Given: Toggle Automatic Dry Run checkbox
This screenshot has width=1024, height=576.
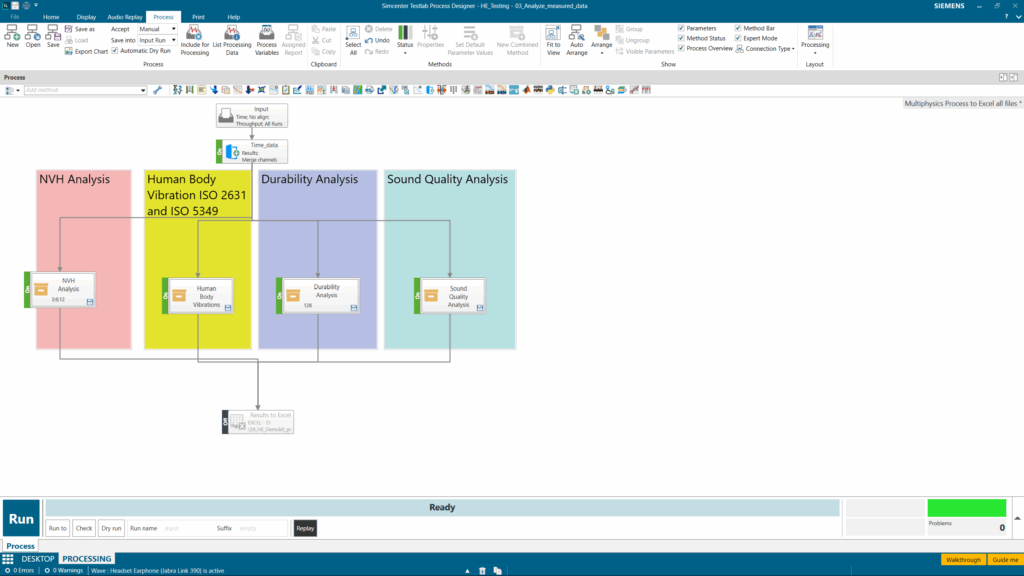Looking at the screenshot, I should point(115,51).
